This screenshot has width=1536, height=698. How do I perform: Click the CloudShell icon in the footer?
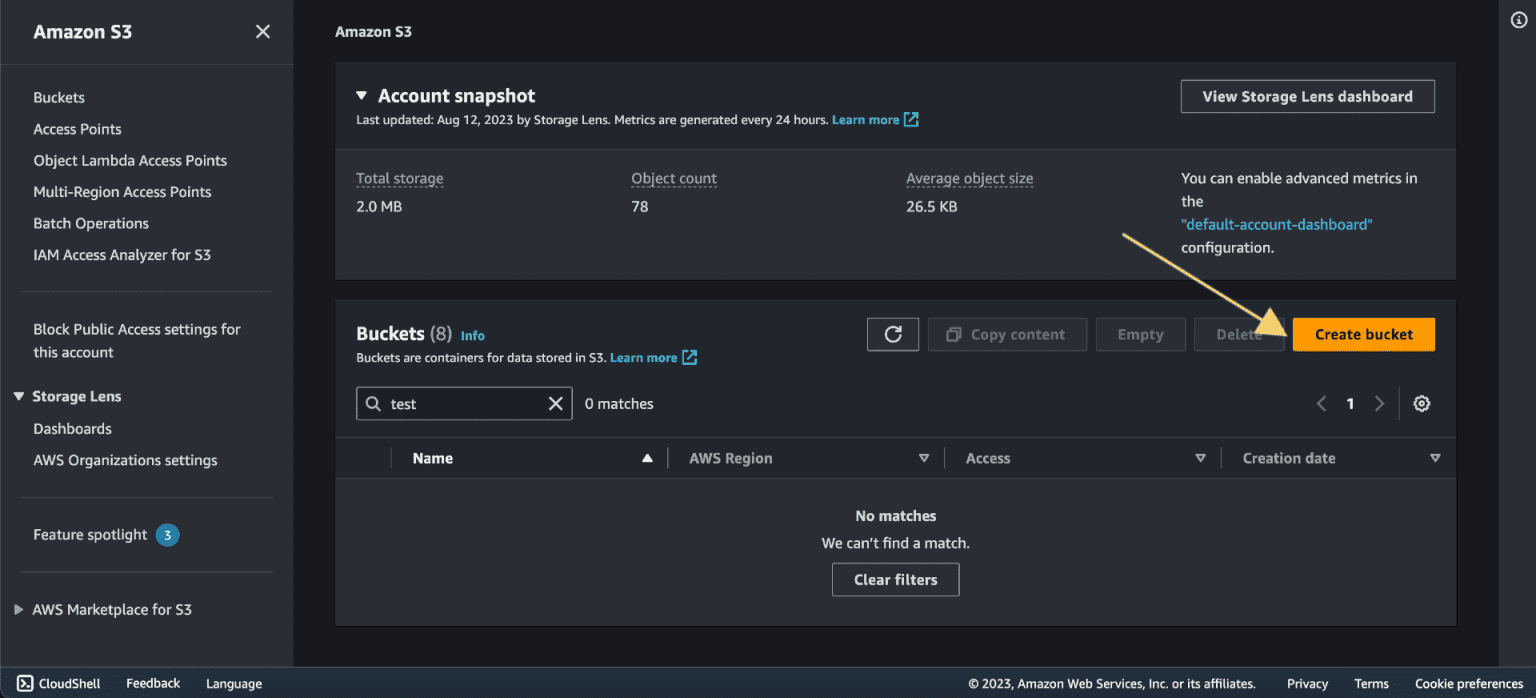tap(24, 683)
